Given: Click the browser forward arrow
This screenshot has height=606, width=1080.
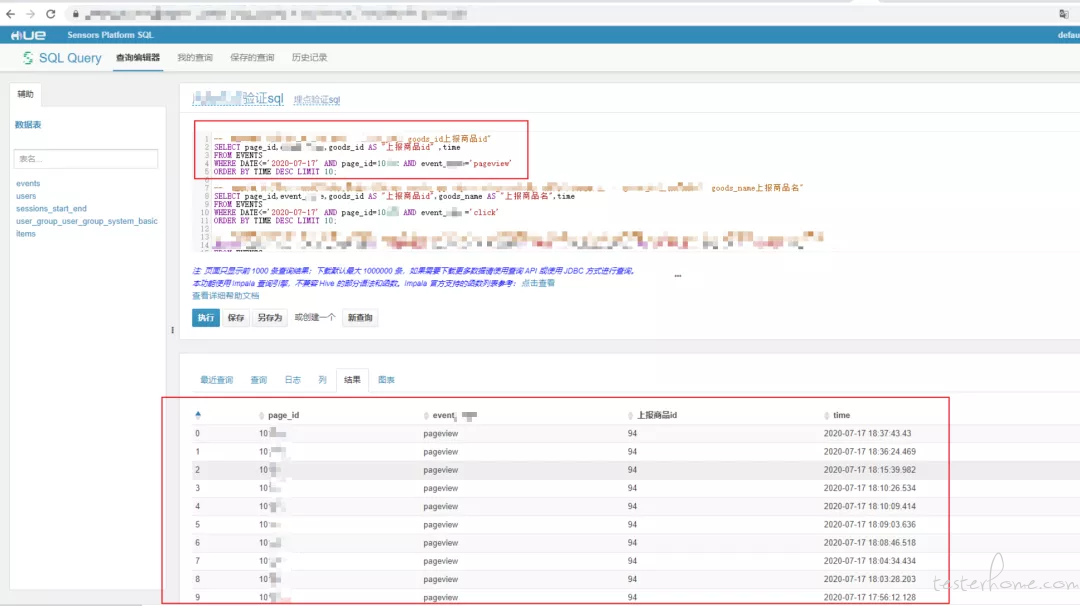Looking at the screenshot, I should click(x=30, y=14).
